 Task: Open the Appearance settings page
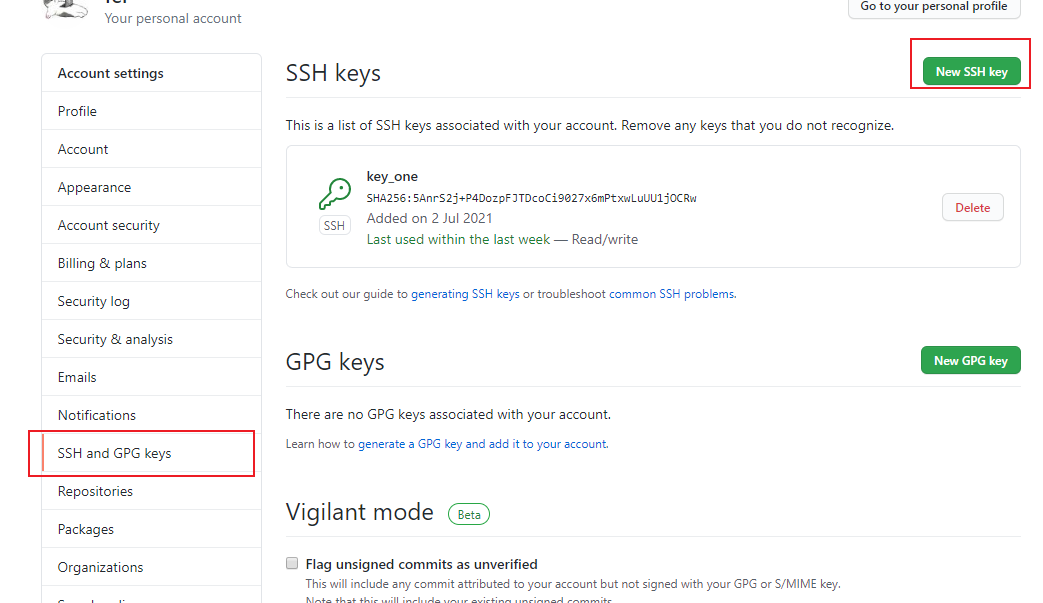[x=152, y=187]
